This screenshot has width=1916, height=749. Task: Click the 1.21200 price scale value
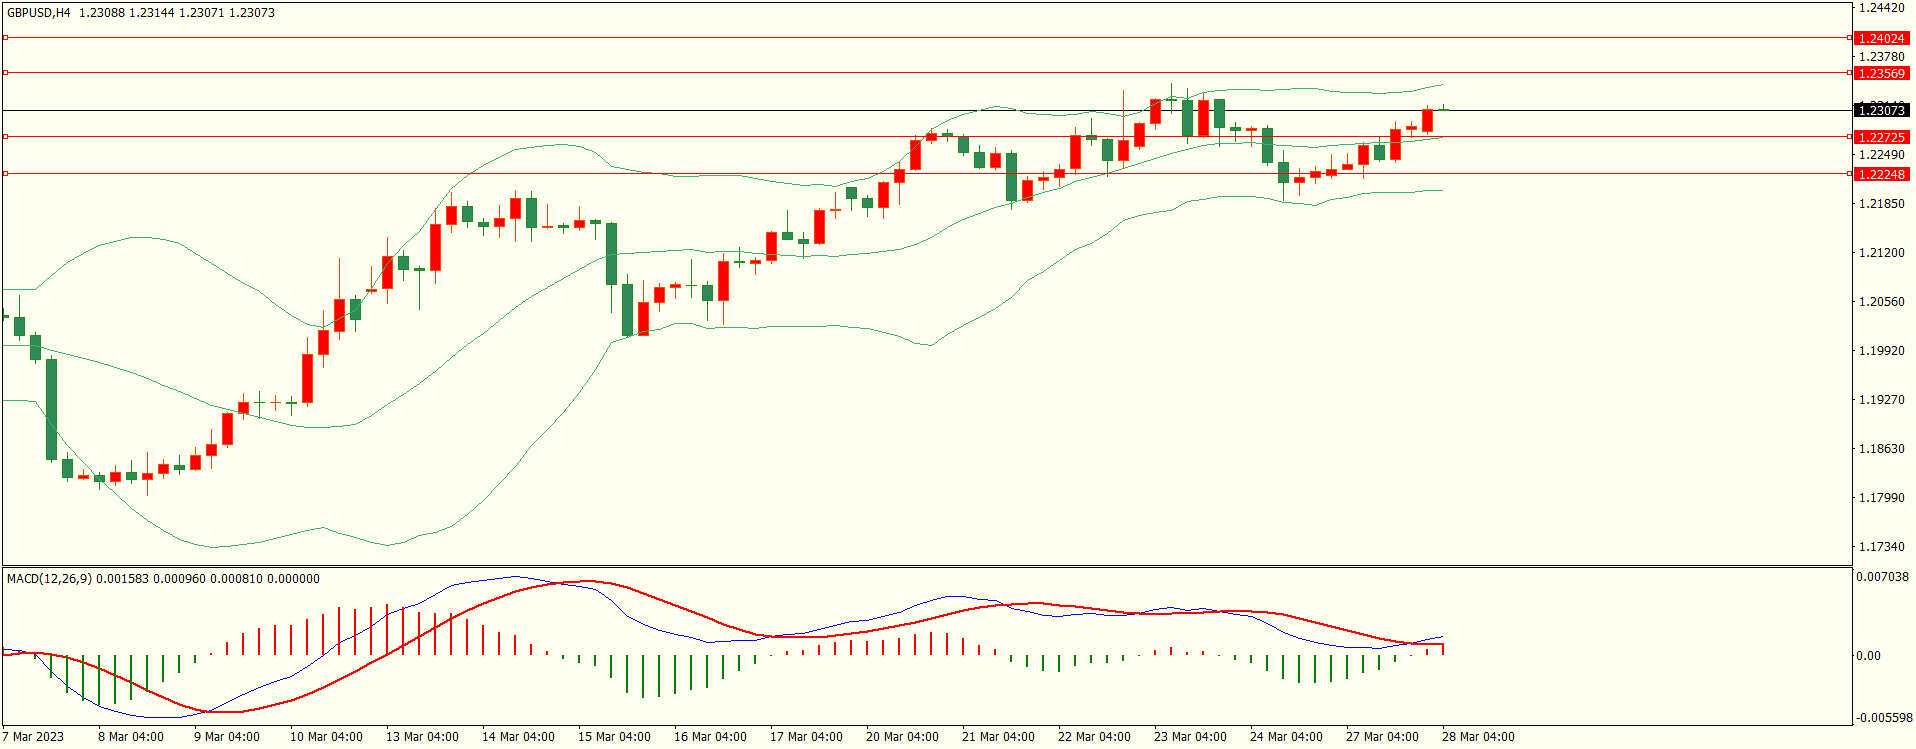click(x=1881, y=253)
